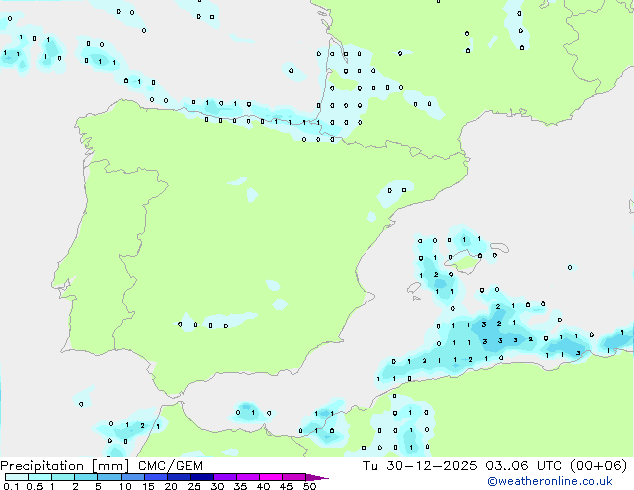Click the 'Precipitation [mm]' title text

click(65, 466)
